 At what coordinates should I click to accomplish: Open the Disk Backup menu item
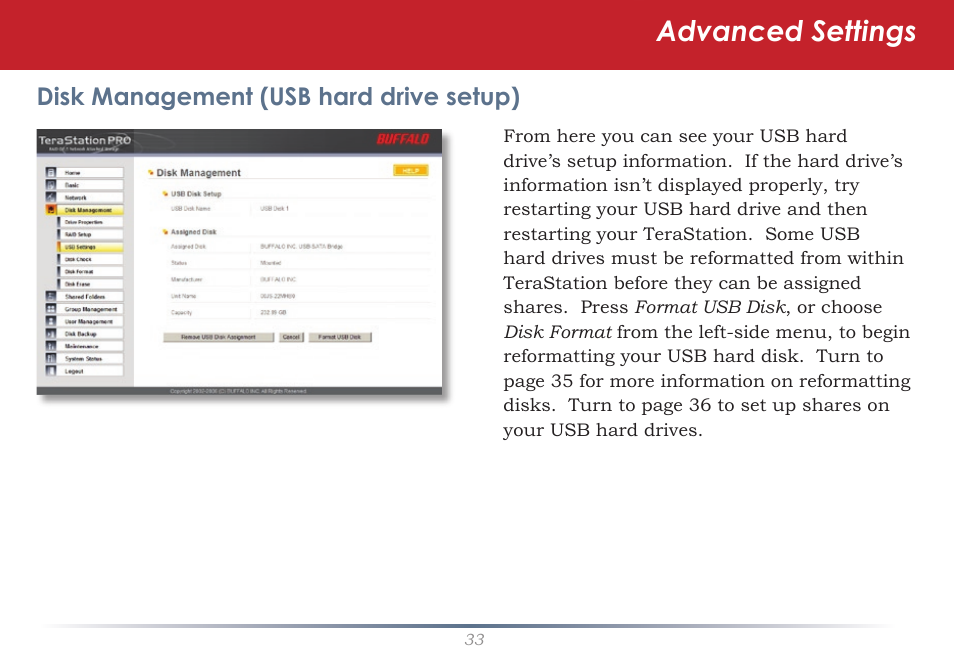click(91, 334)
